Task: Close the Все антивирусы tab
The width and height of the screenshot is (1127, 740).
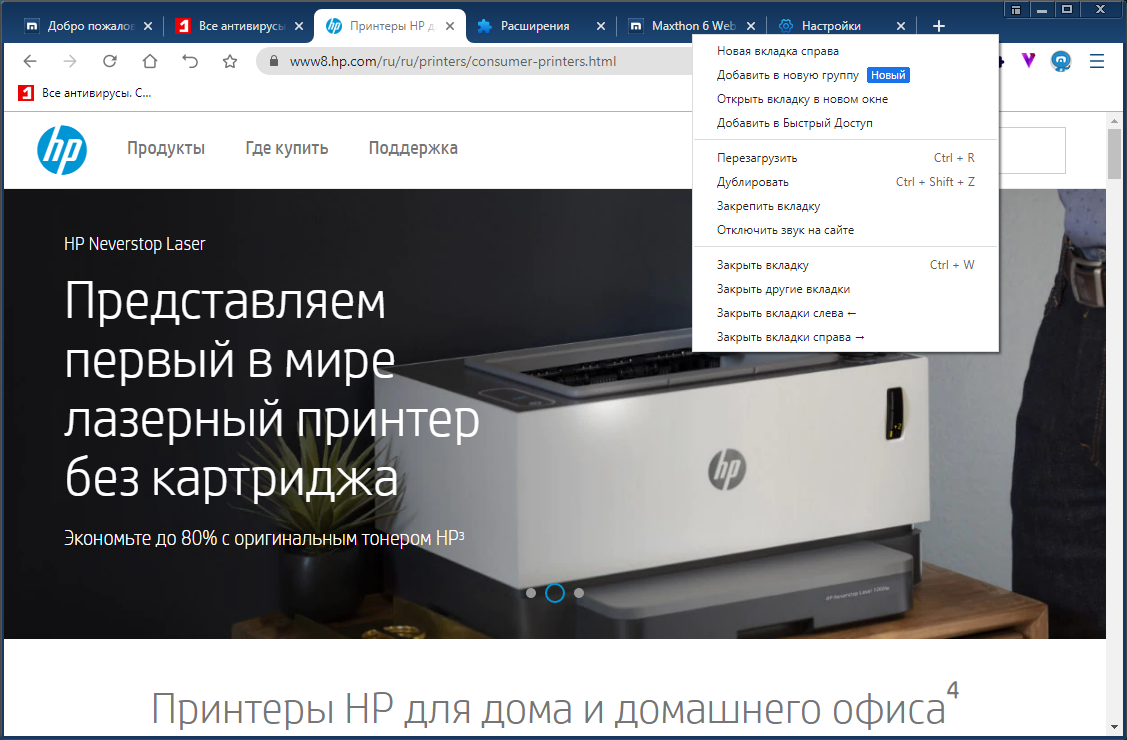Action: pyautogui.click(x=299, y=26)
